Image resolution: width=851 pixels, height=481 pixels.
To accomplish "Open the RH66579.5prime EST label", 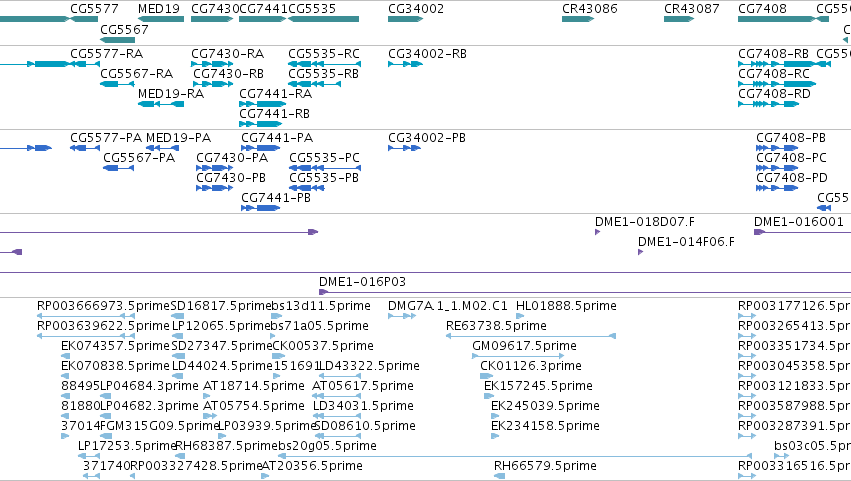I will pyautogui.click(x=545, y=466).
